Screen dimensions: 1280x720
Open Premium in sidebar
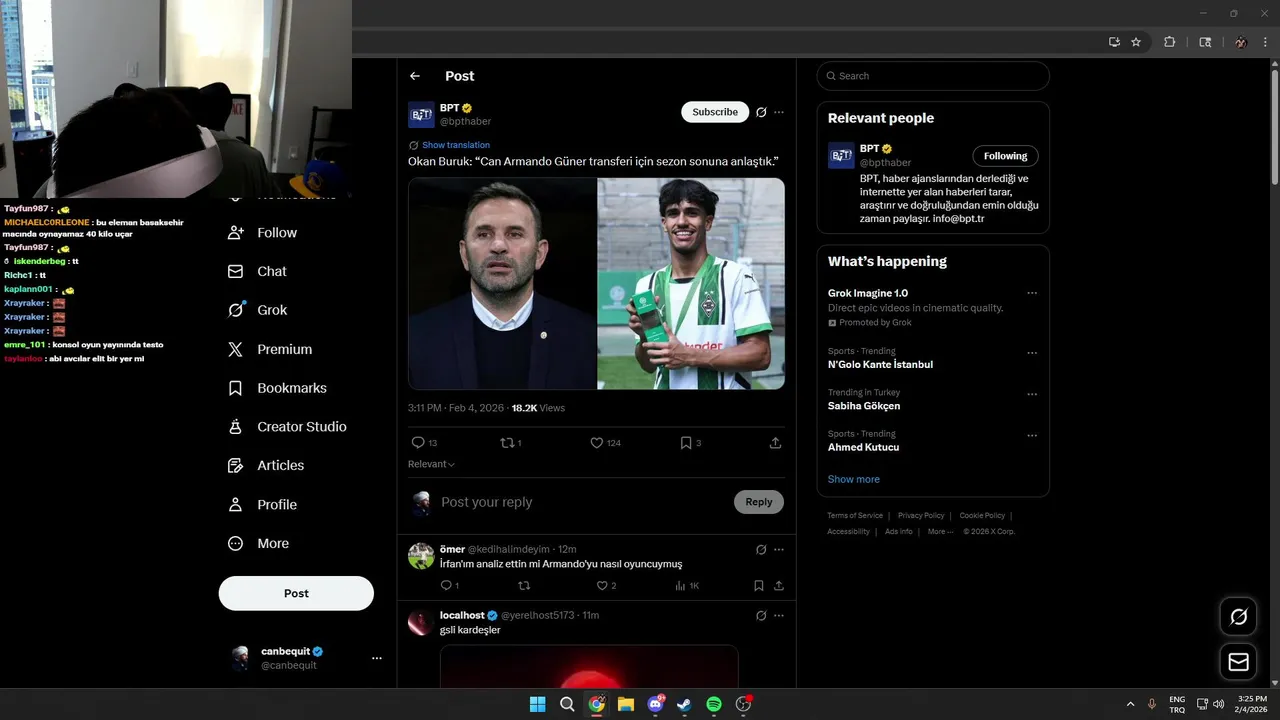[x=270, y=349]
